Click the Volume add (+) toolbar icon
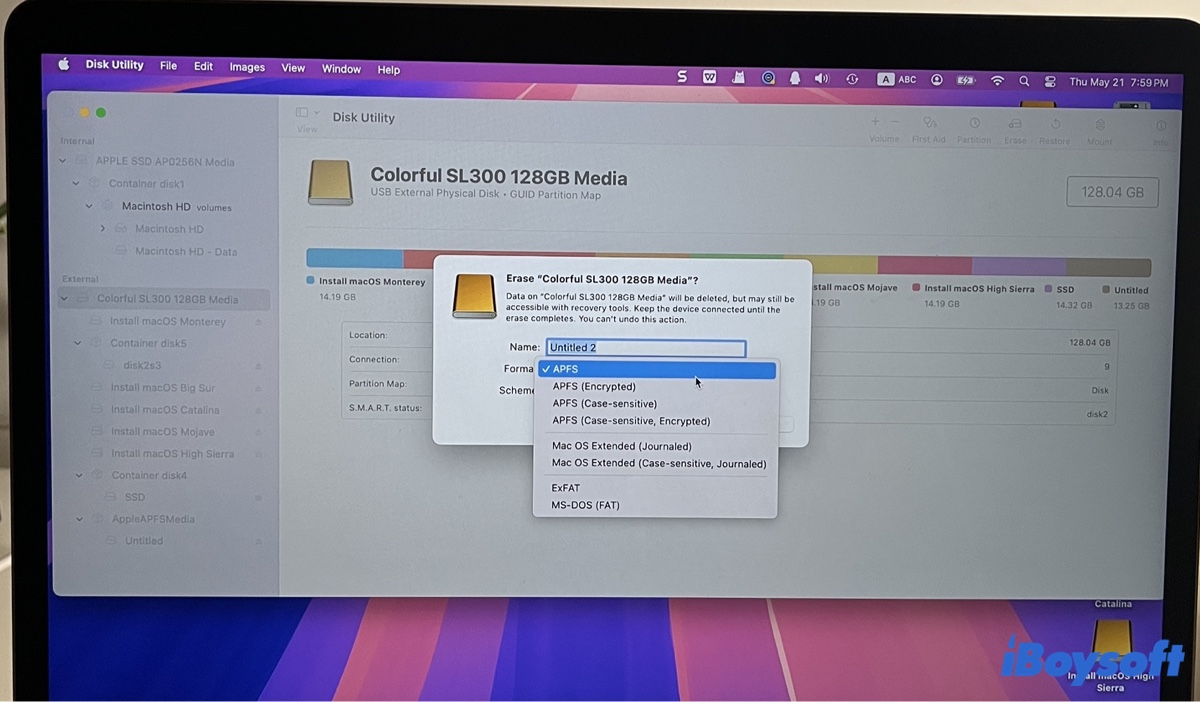1200x702 pixels. 876,122
